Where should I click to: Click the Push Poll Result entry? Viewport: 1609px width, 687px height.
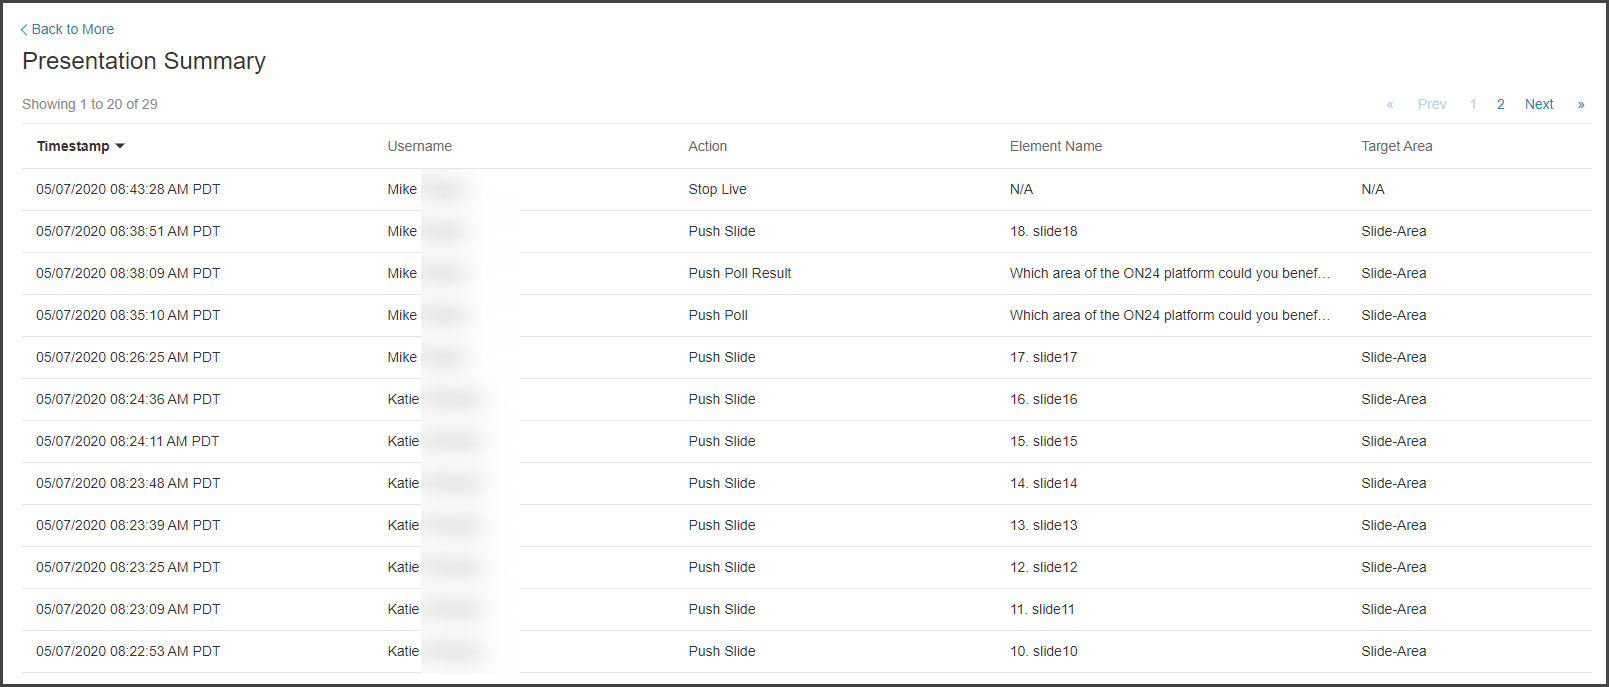pyautogui.click(x=740, y=273)
